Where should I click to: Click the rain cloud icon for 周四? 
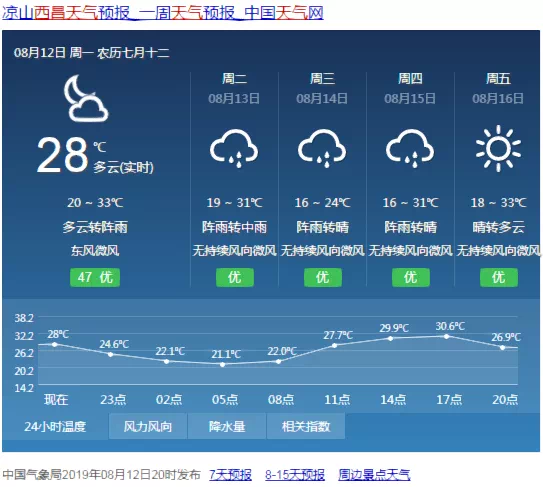[410, 148]
